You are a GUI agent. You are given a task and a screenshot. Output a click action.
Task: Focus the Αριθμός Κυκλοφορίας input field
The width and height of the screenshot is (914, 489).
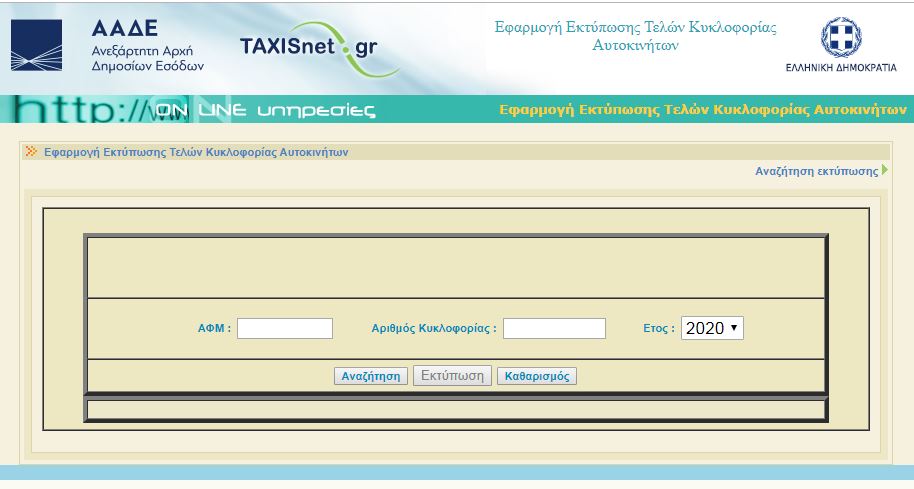pyautogui.click(x=554, y=328)
